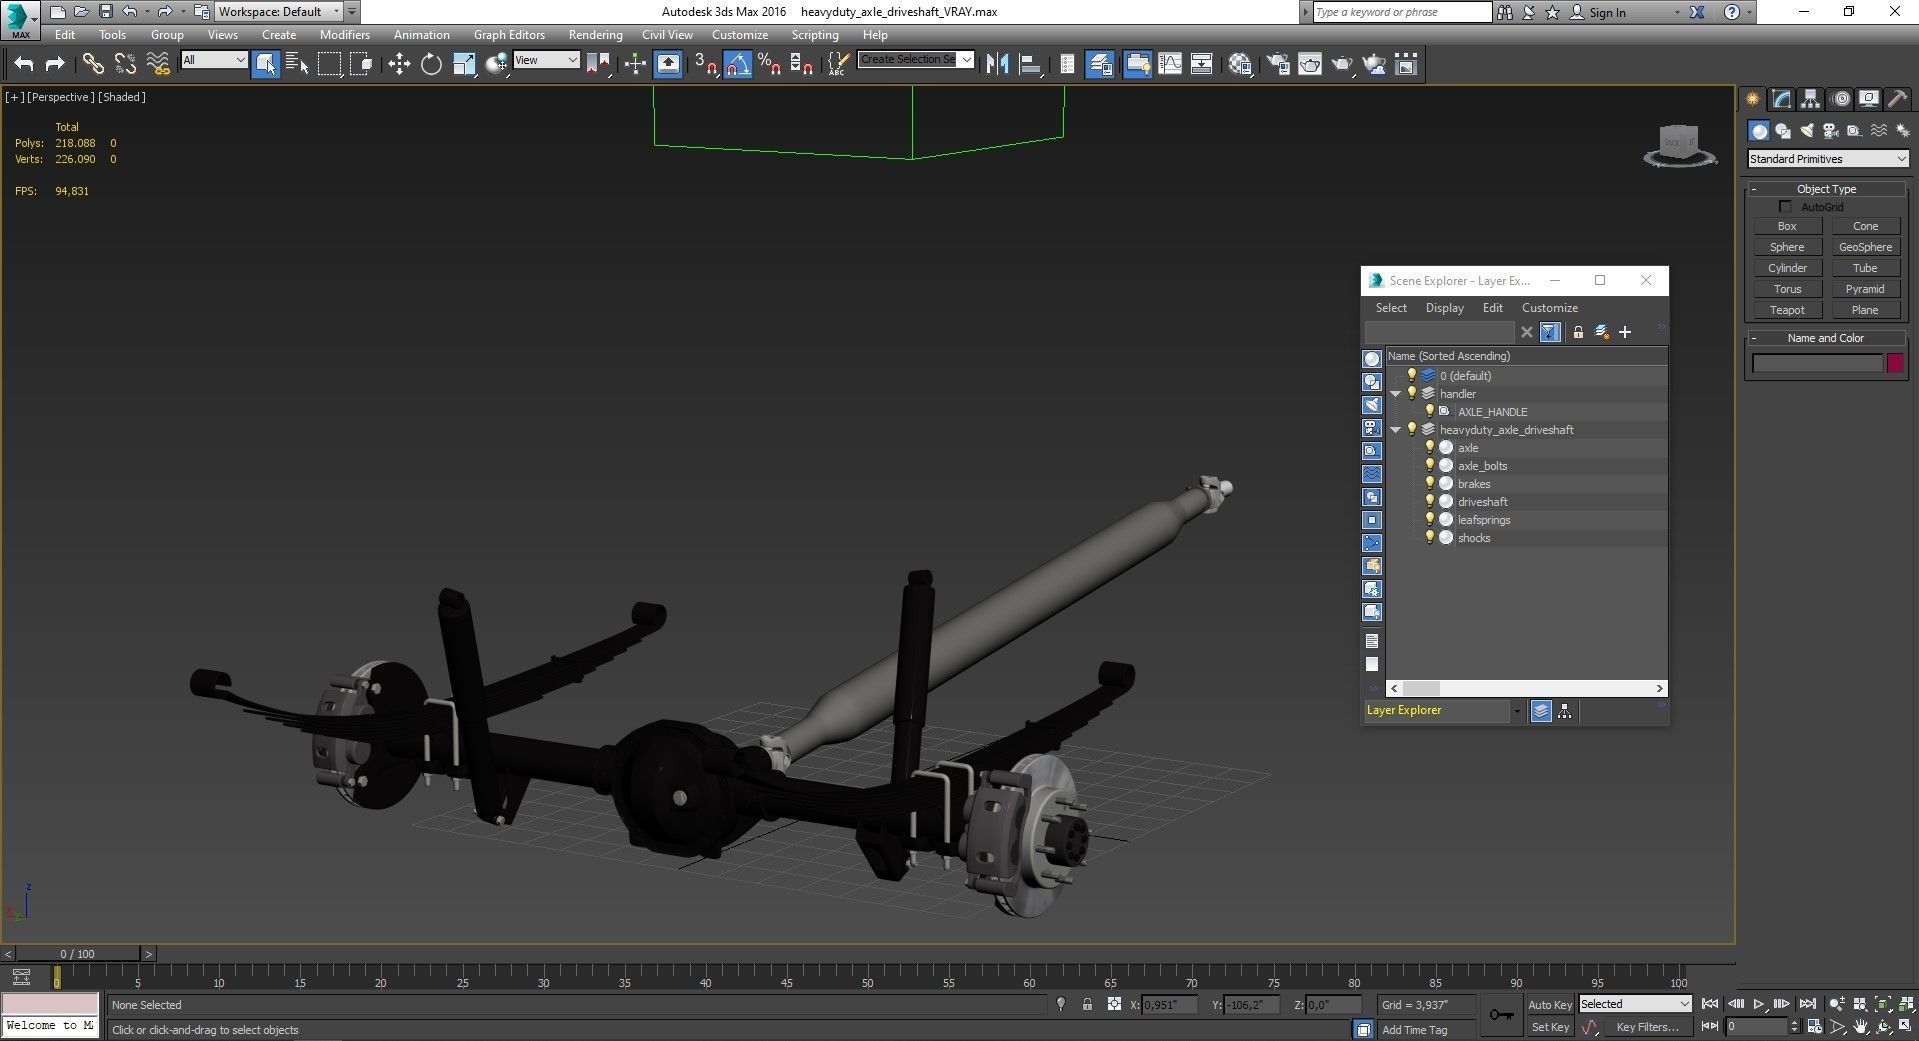This screenshot has width=1919, height=1041.
Task: Open the Graph Editors menu
Action: click(x=509, y=35)
